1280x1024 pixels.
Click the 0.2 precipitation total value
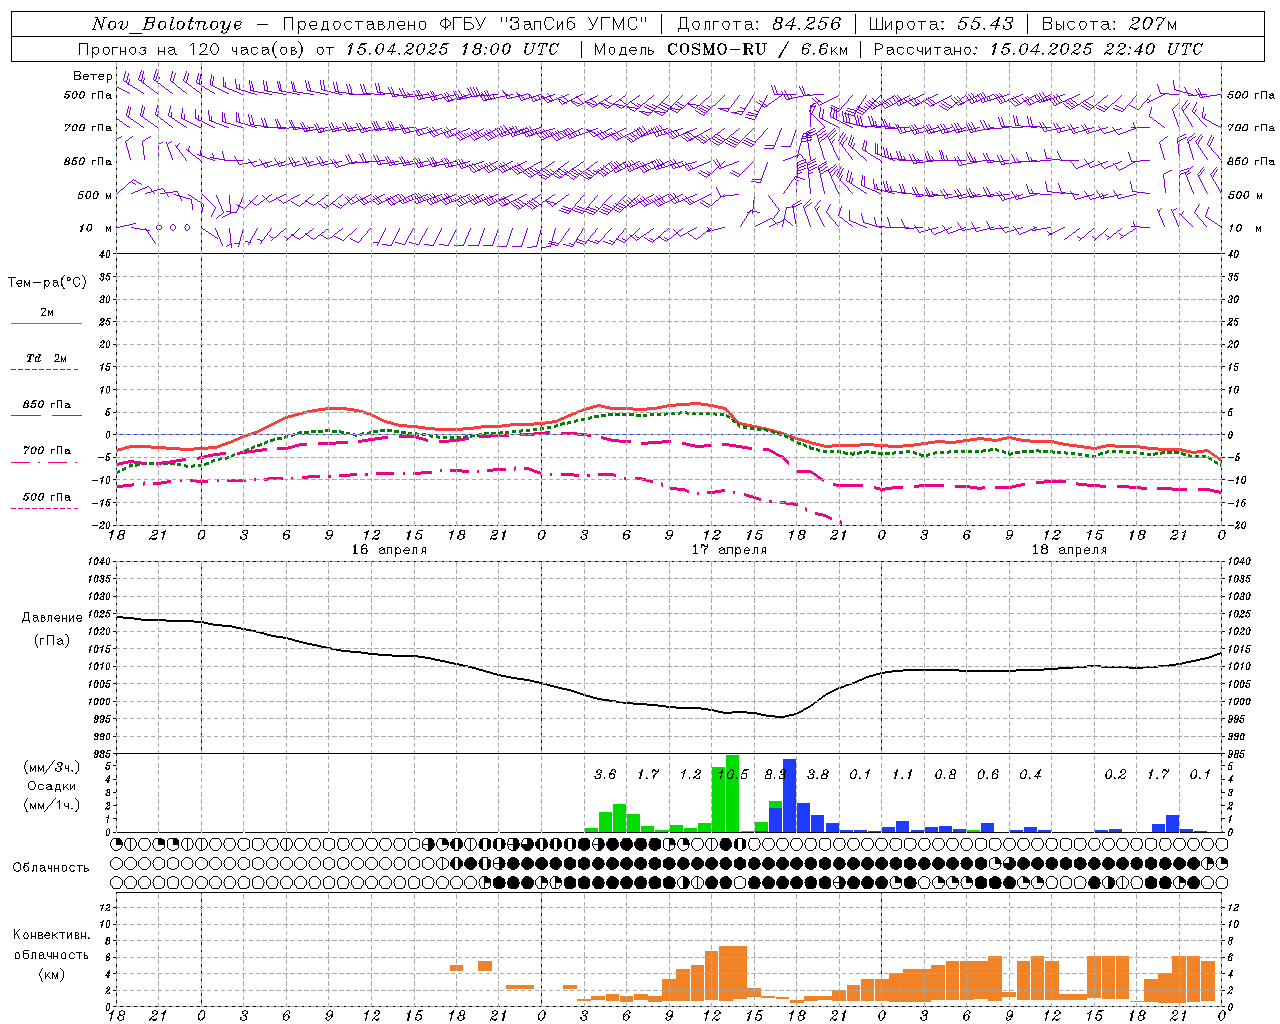tap(1115, 775)
